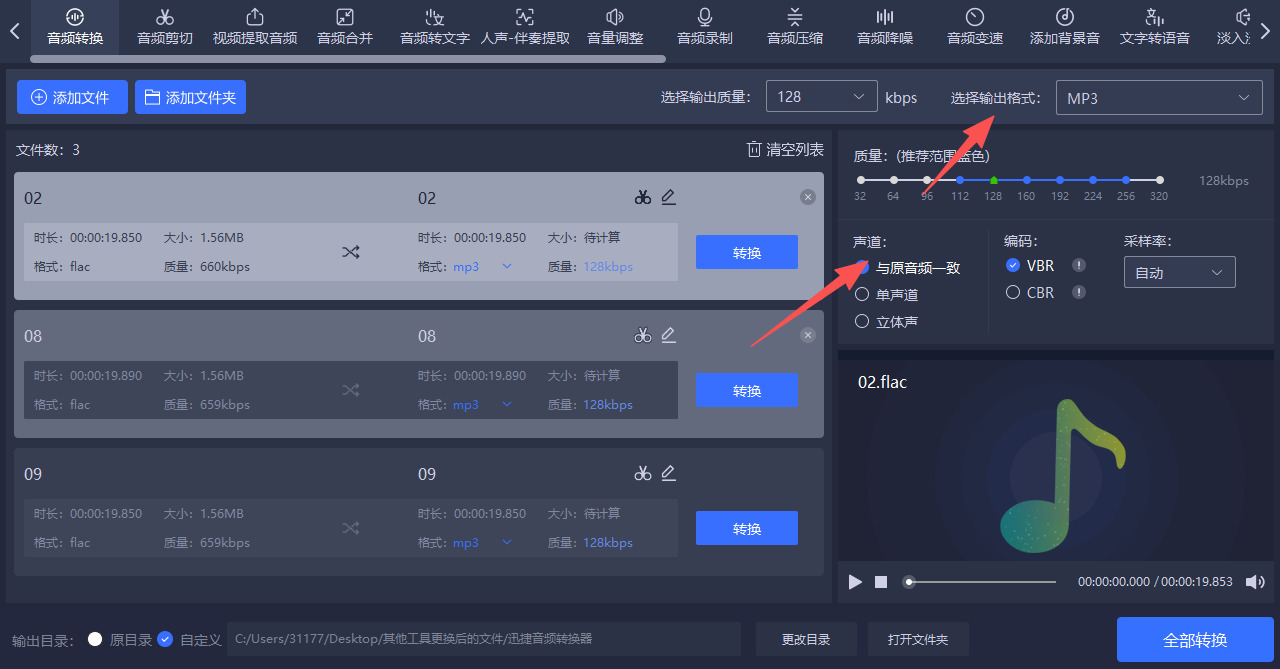Set quality slider to 192 kbps point
Viewport: 1280px width, 669px height.
pos(1060,180)
